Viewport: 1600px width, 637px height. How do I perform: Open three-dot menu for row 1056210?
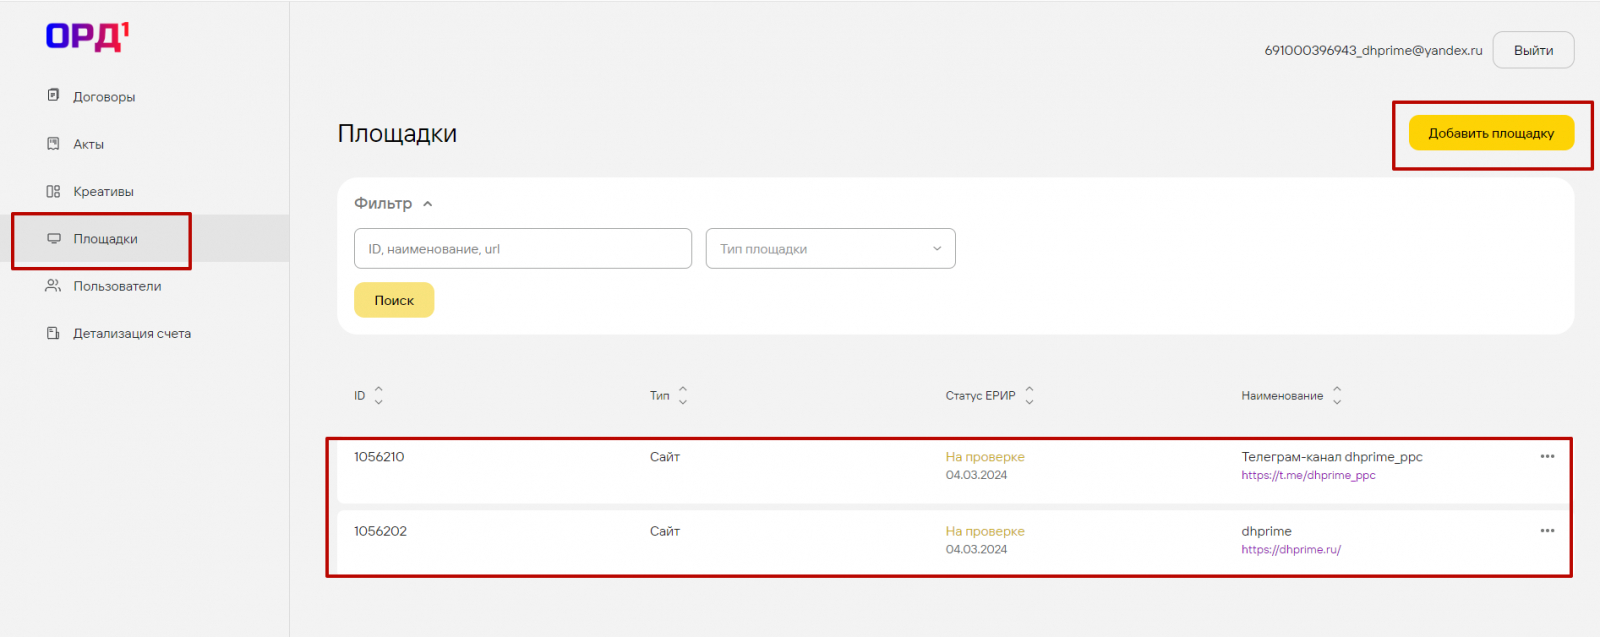pyautogui.click(x=1547, y=457)
